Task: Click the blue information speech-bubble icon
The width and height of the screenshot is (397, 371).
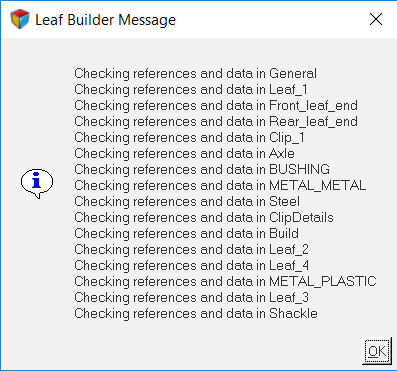Action: point(37,183)
